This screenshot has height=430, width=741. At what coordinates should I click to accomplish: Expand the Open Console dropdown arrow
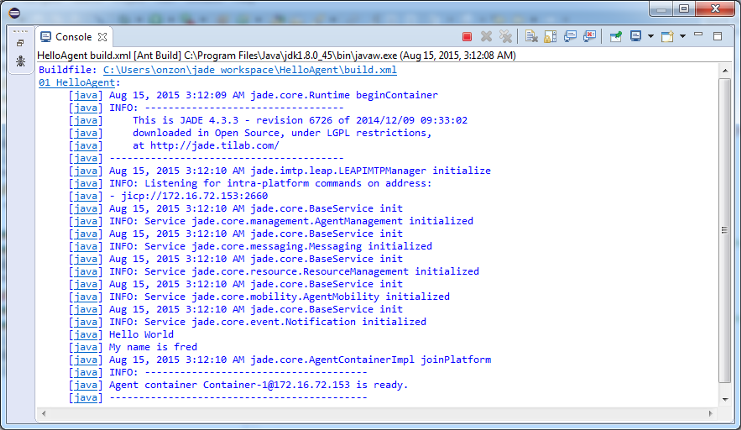tap(682, 36)
